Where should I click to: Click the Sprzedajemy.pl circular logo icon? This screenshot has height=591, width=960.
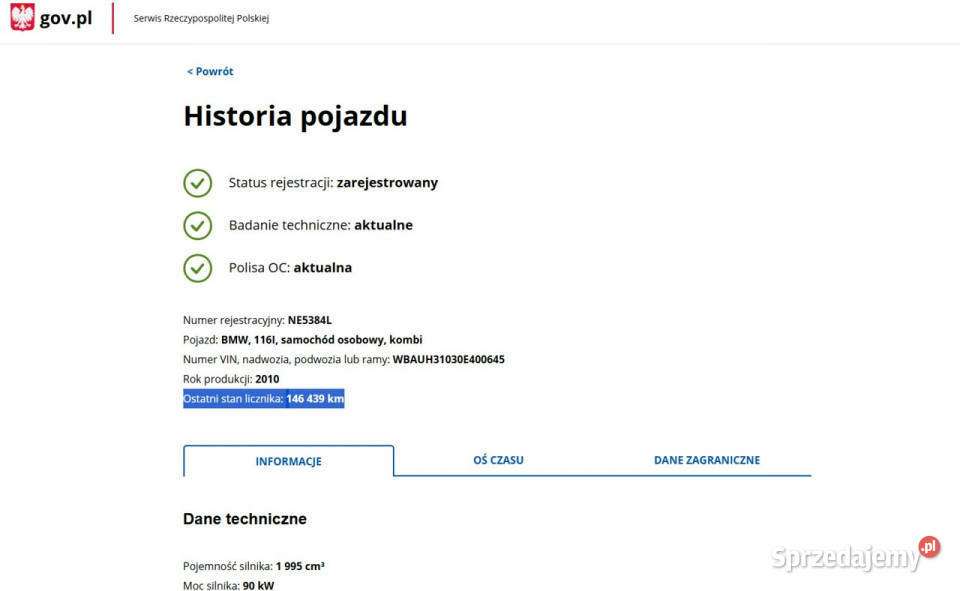(x=928, y=547)
